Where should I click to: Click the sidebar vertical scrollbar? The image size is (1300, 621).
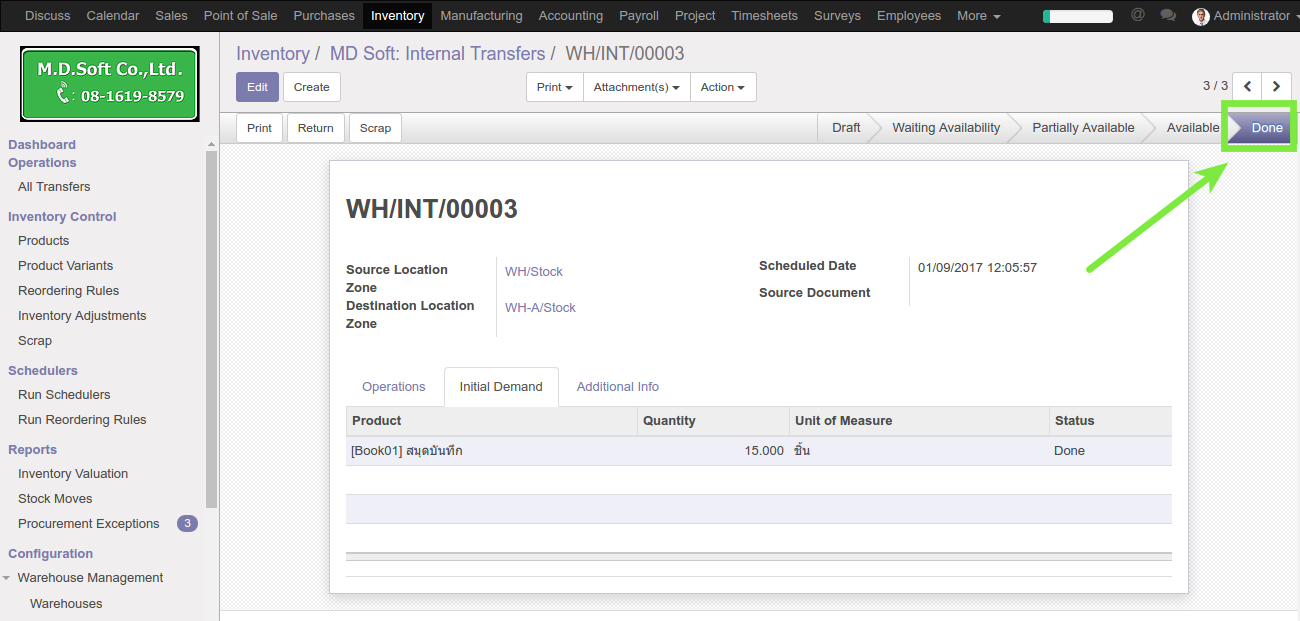click(211, 330)
